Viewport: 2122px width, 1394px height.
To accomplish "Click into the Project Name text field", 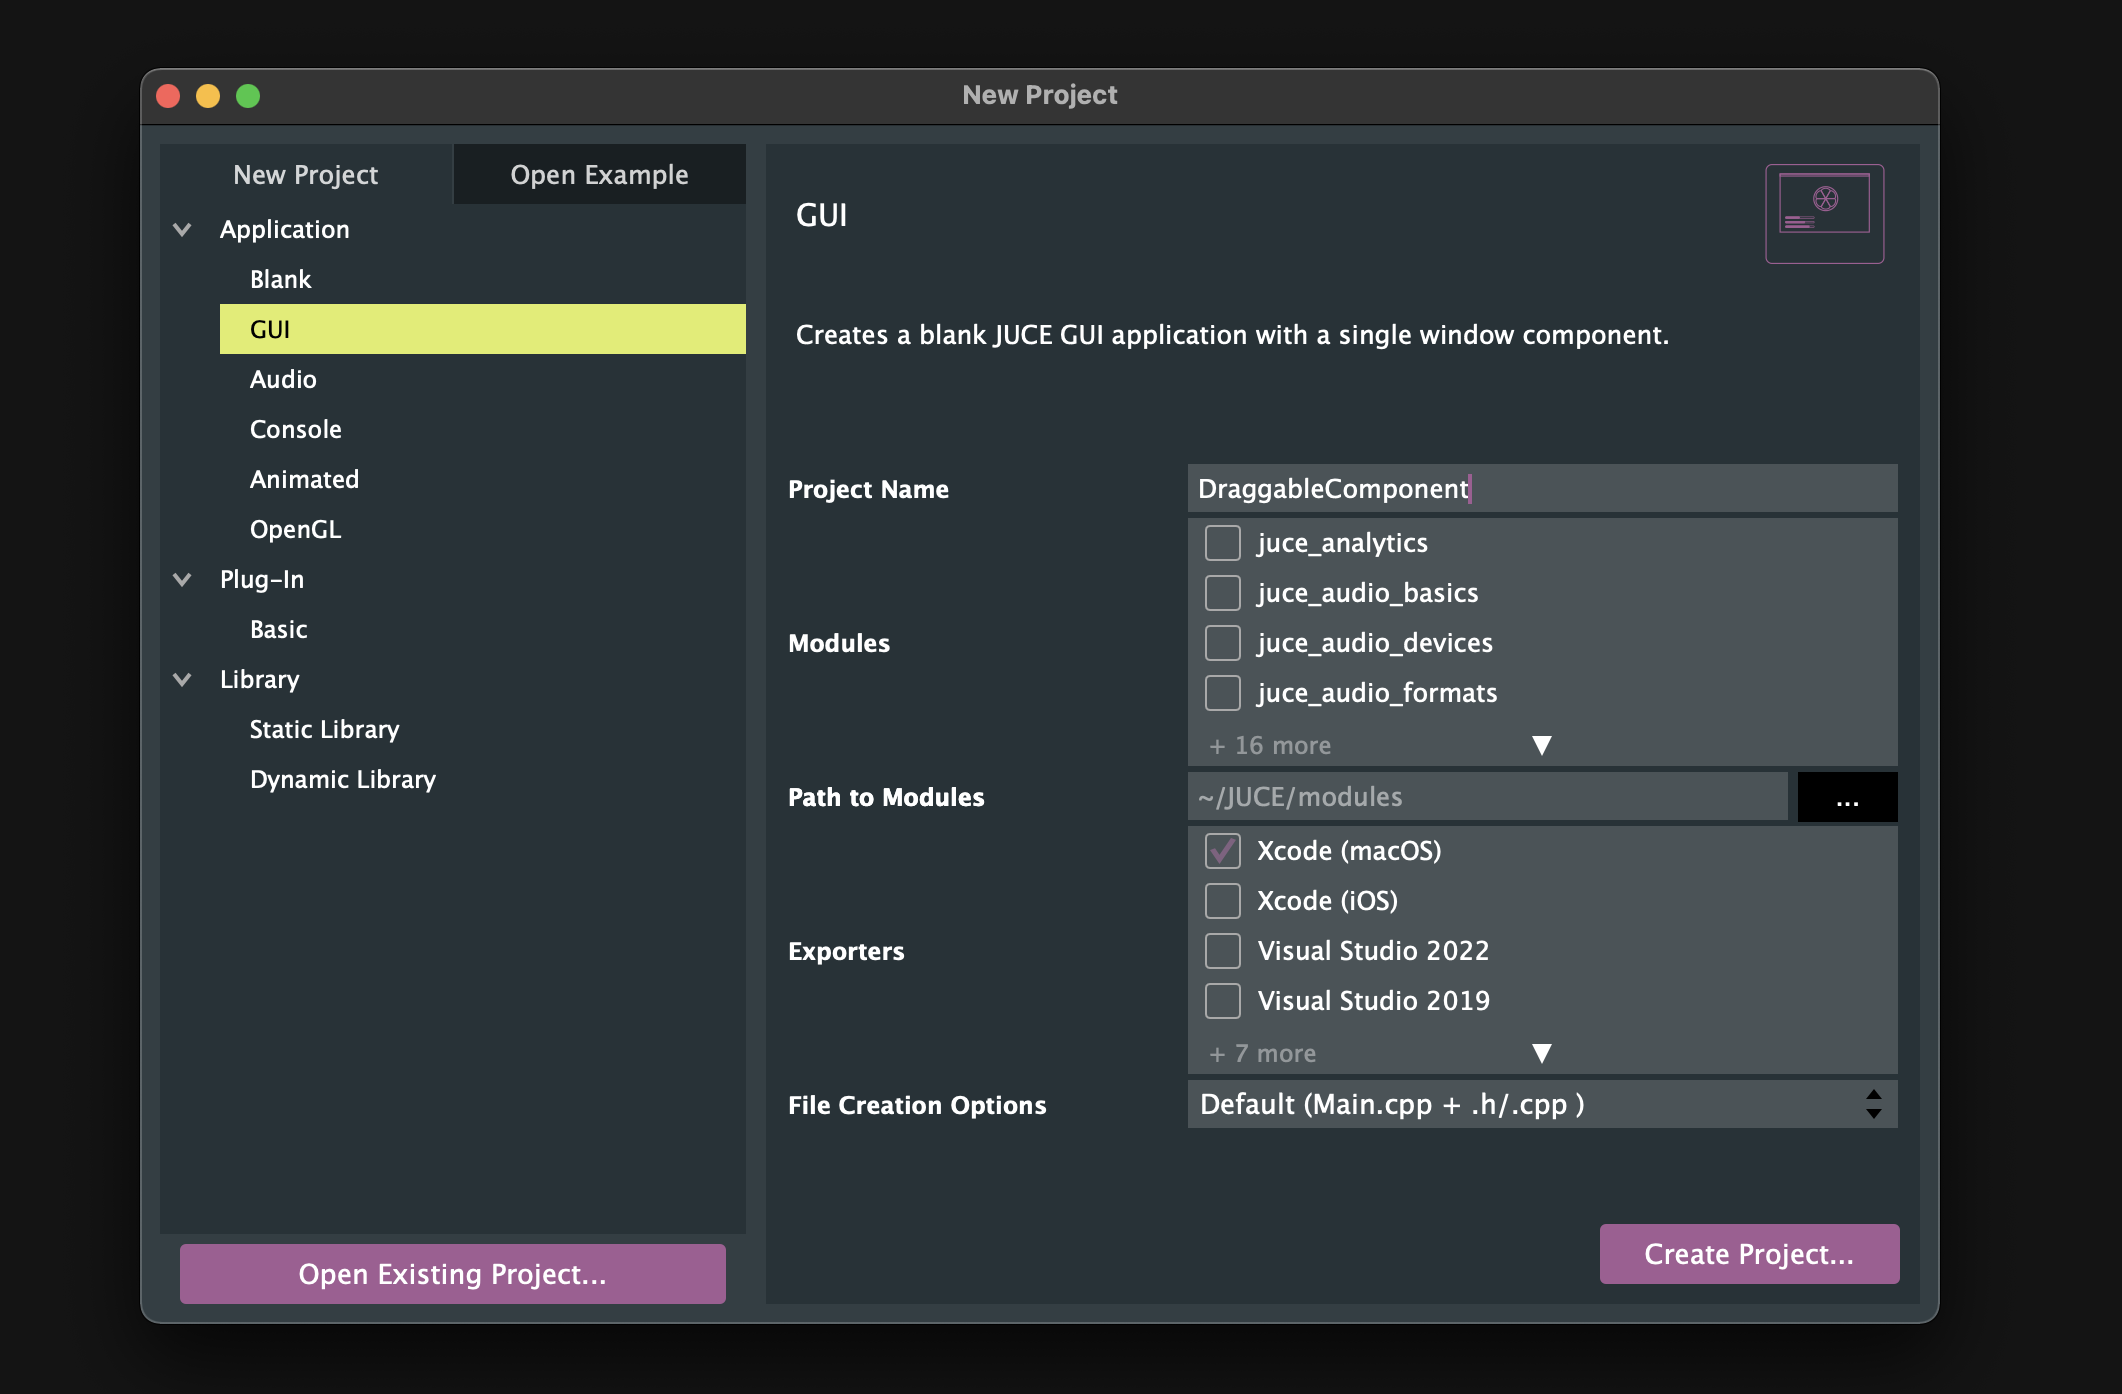I will 1543,489.
